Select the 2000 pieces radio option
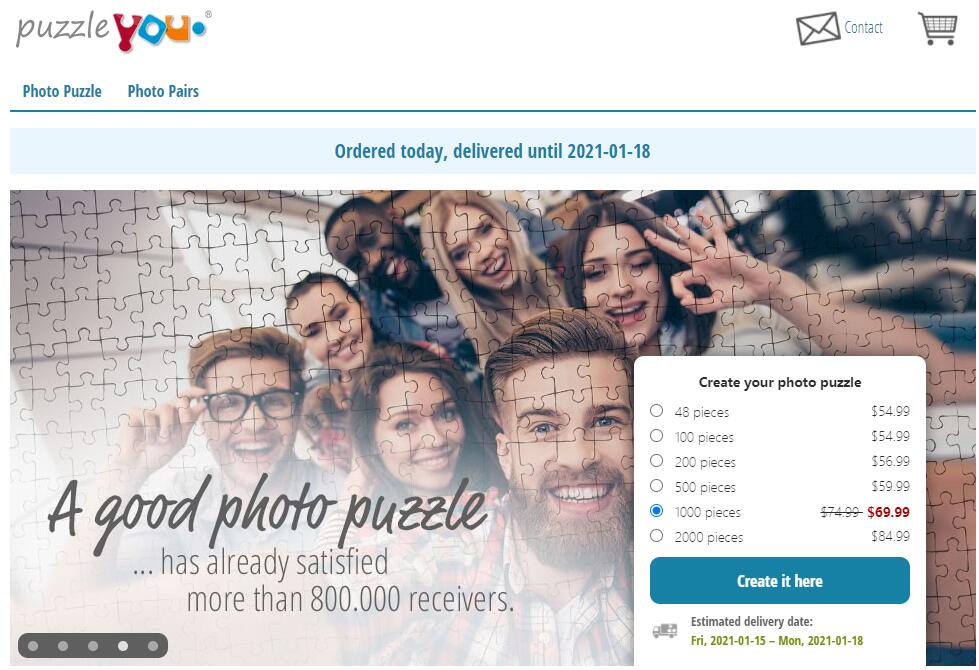The height and width of the screenshot is (670, 979). click(x=656, y=535)
